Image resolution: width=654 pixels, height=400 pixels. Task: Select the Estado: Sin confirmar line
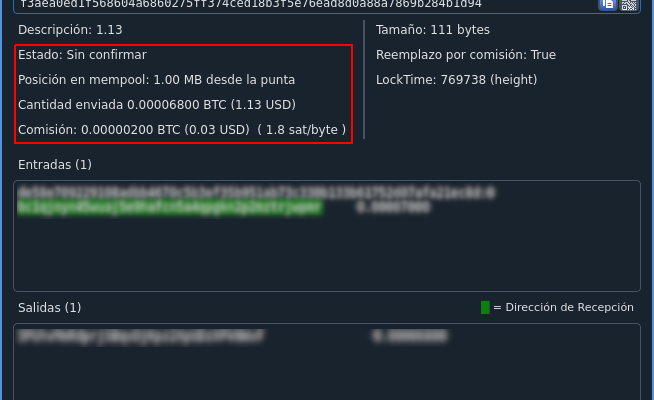[82, 55]
